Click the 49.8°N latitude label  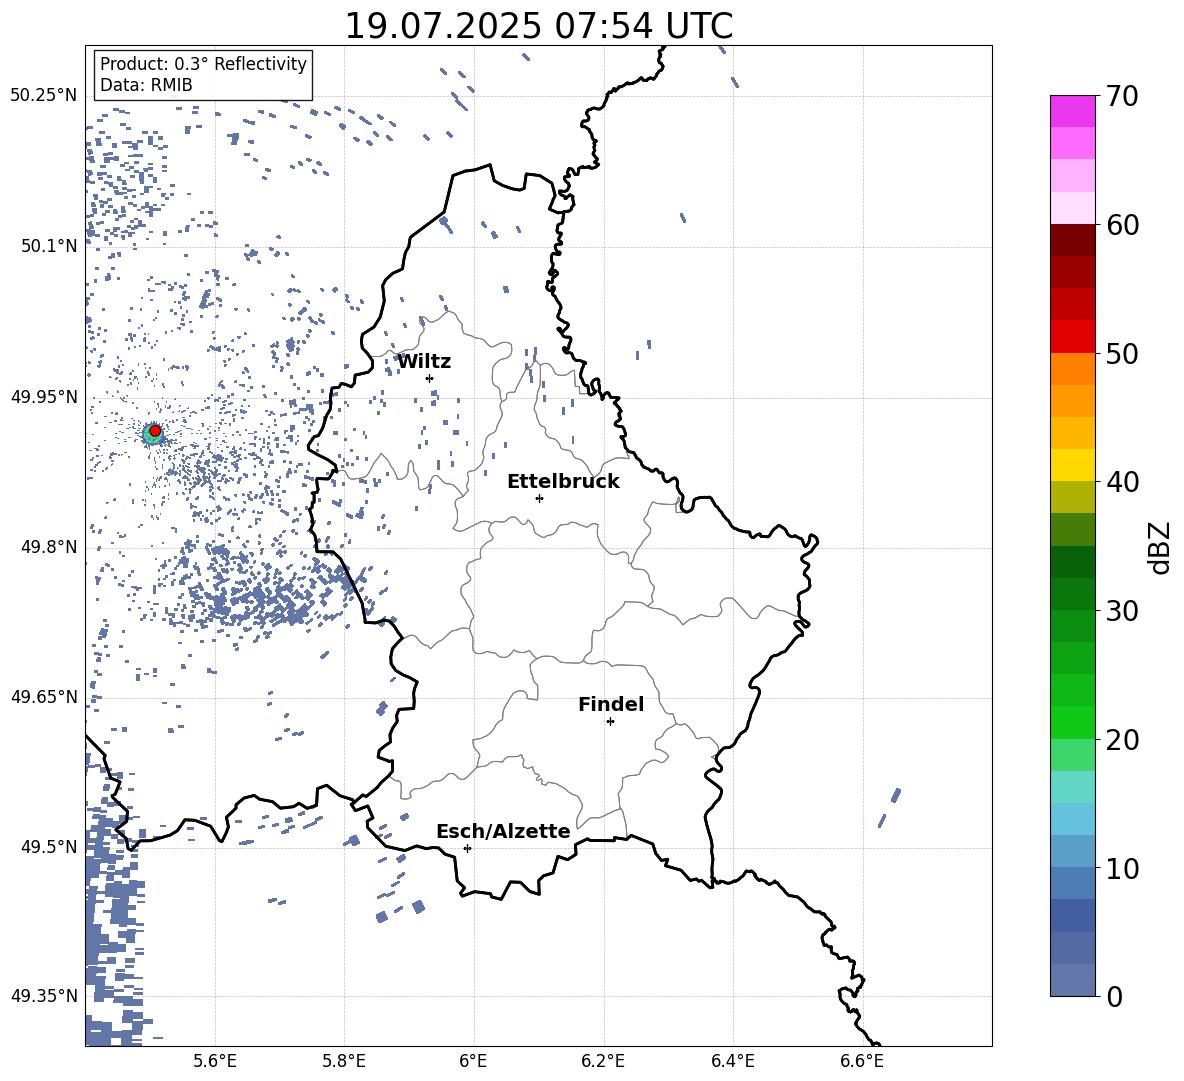point(49,547)
